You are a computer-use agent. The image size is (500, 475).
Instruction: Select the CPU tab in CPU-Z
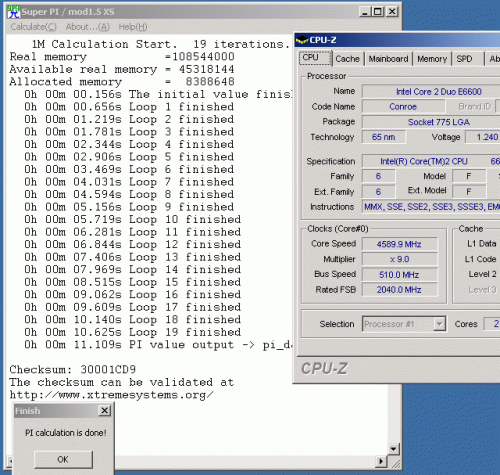[x=315, y=58]
